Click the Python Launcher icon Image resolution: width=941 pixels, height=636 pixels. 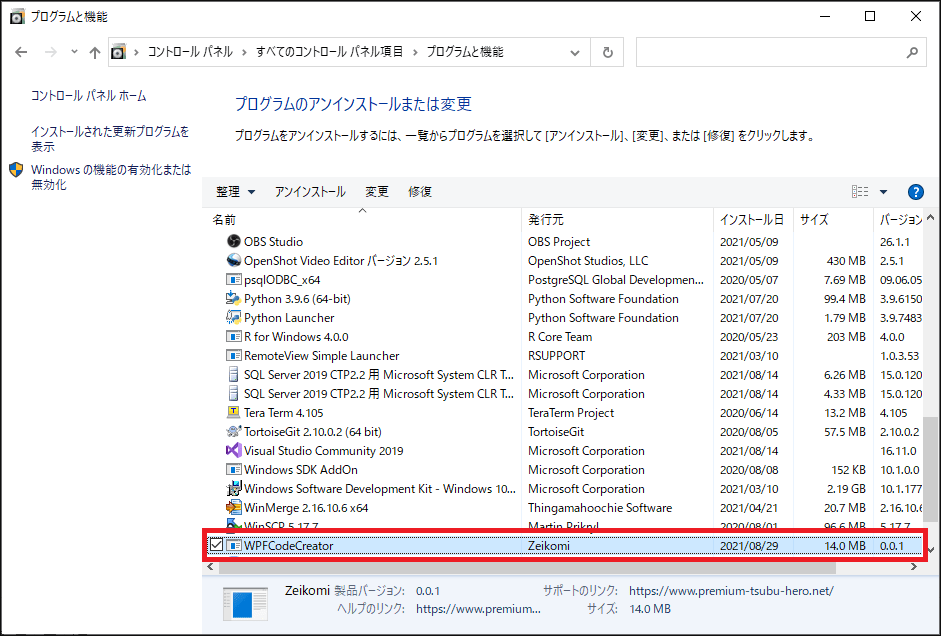pyautogui.click(x=233, y=317)
